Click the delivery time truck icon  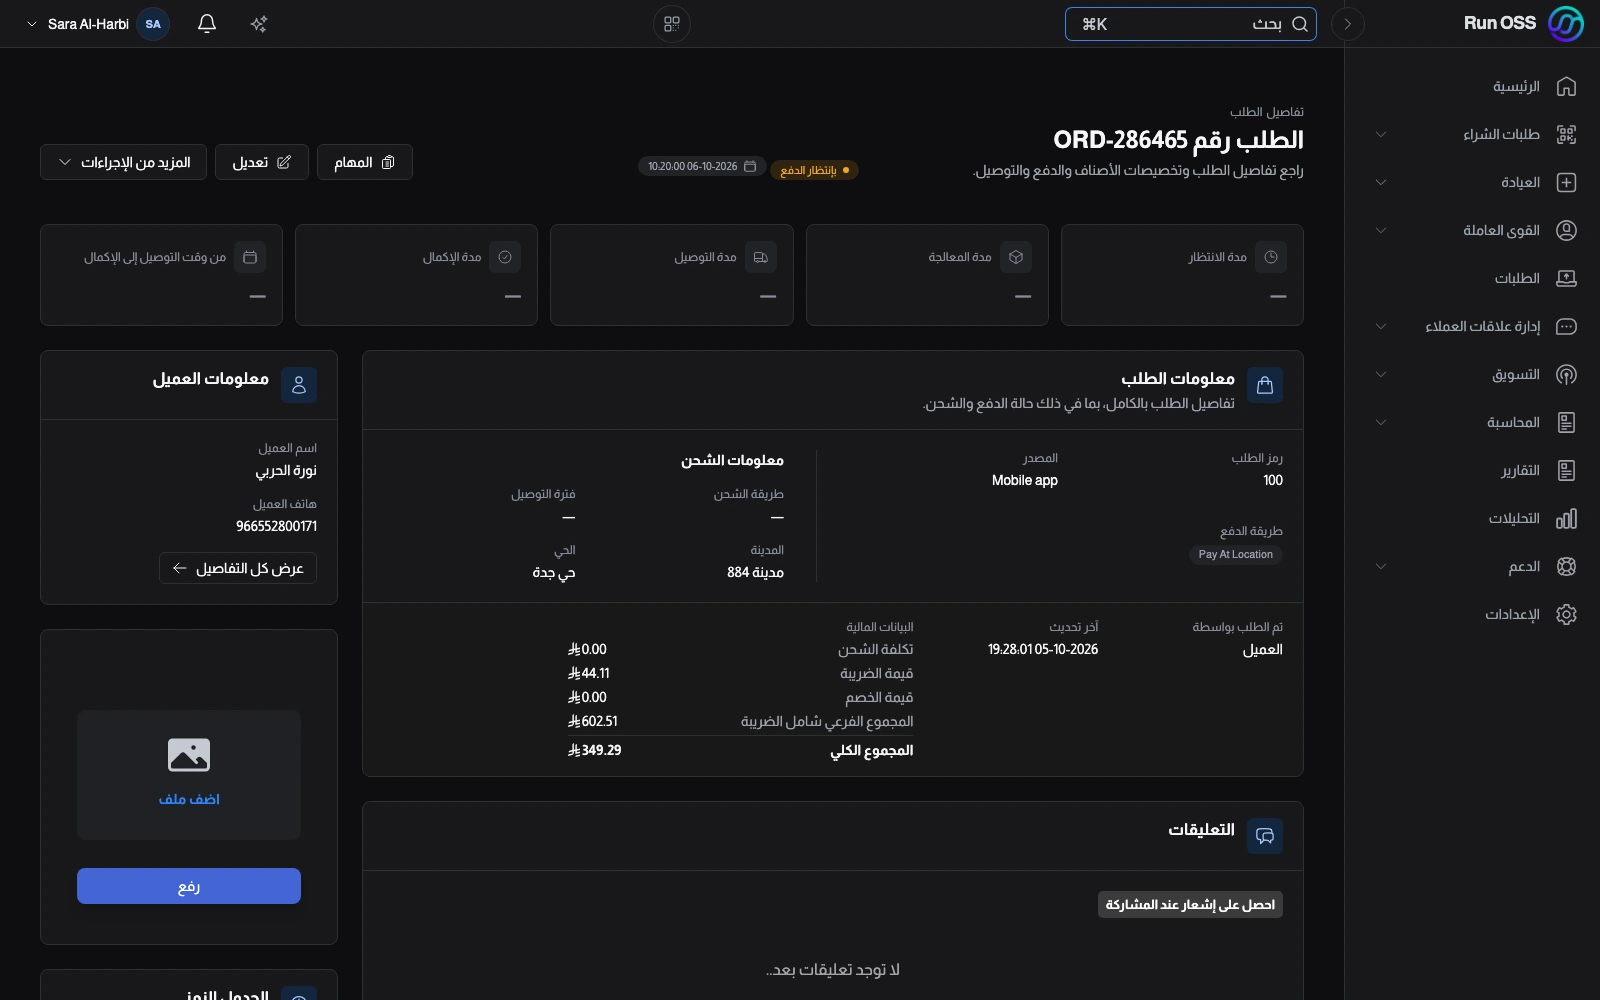761,257
